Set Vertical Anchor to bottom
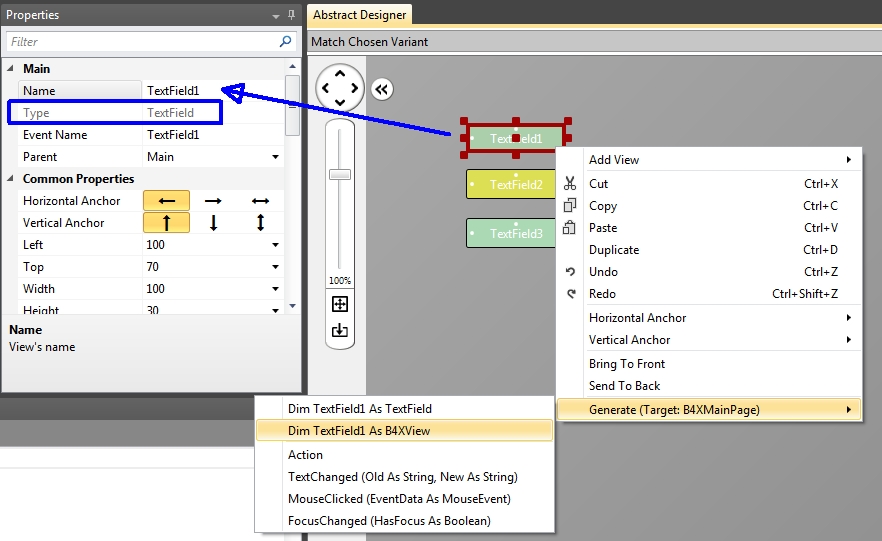The width and height of the screenshot is (882, 541). [213, 223]
